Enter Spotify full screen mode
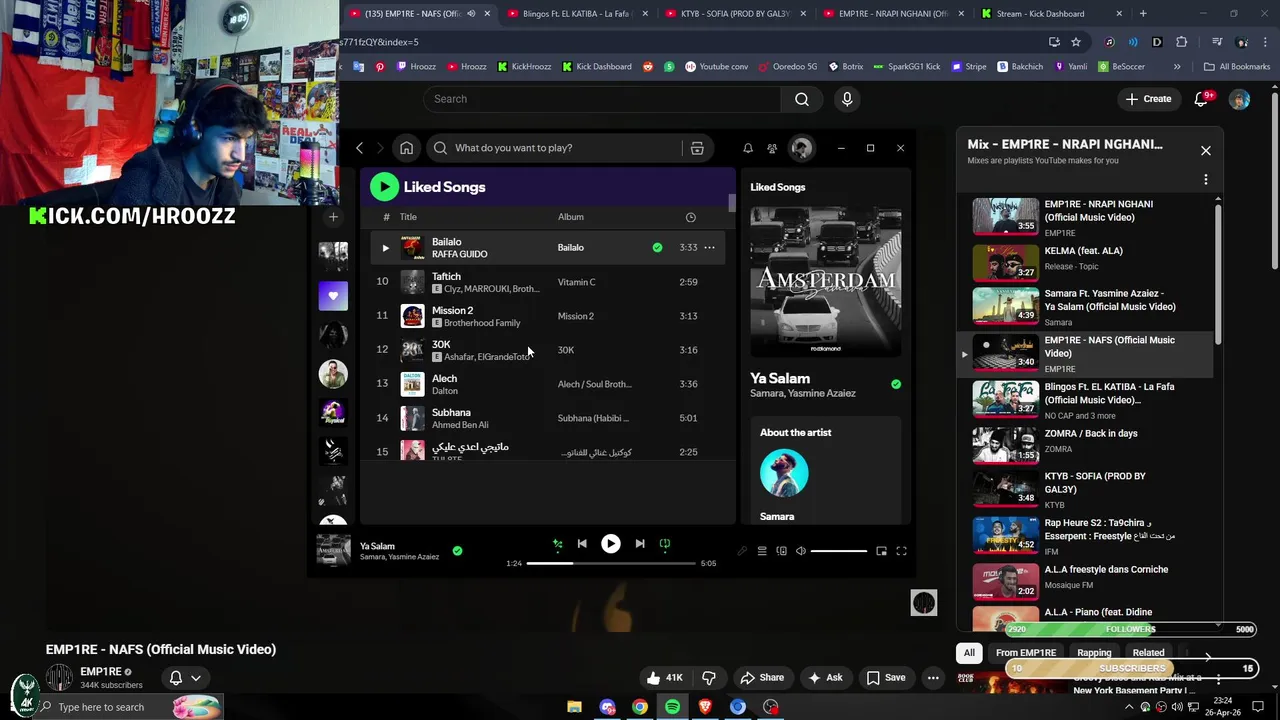 (901, 551)
